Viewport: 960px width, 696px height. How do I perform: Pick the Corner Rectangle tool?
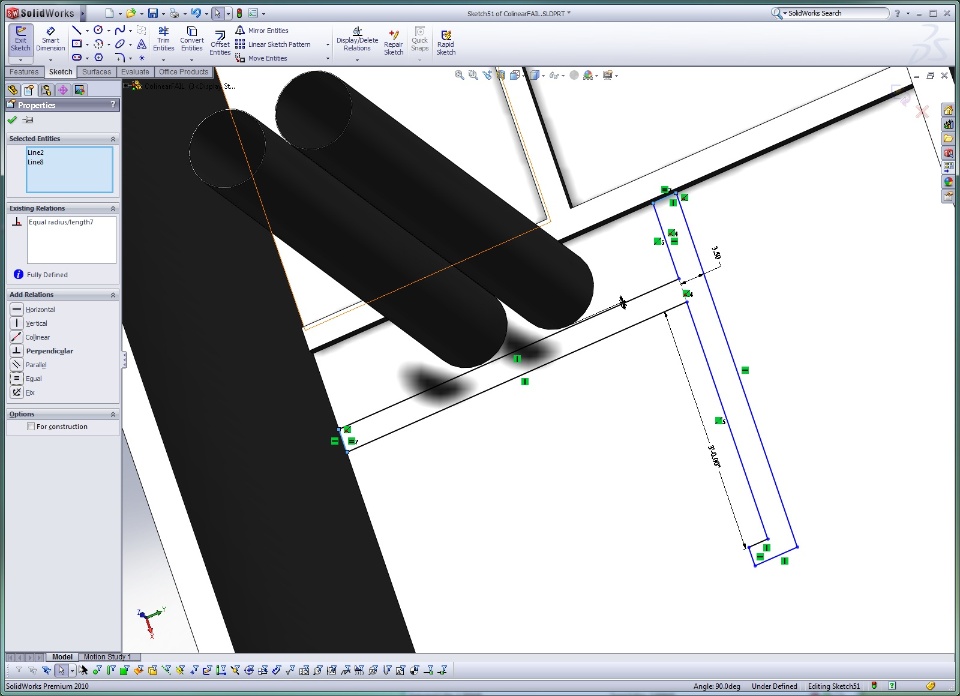[77, 44]
